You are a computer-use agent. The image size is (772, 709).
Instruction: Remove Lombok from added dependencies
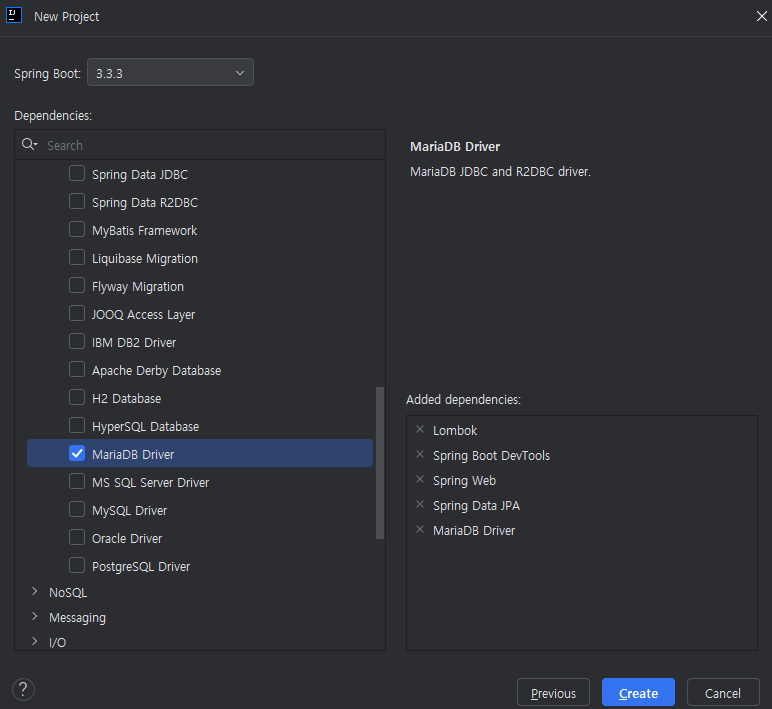point(420,429)
